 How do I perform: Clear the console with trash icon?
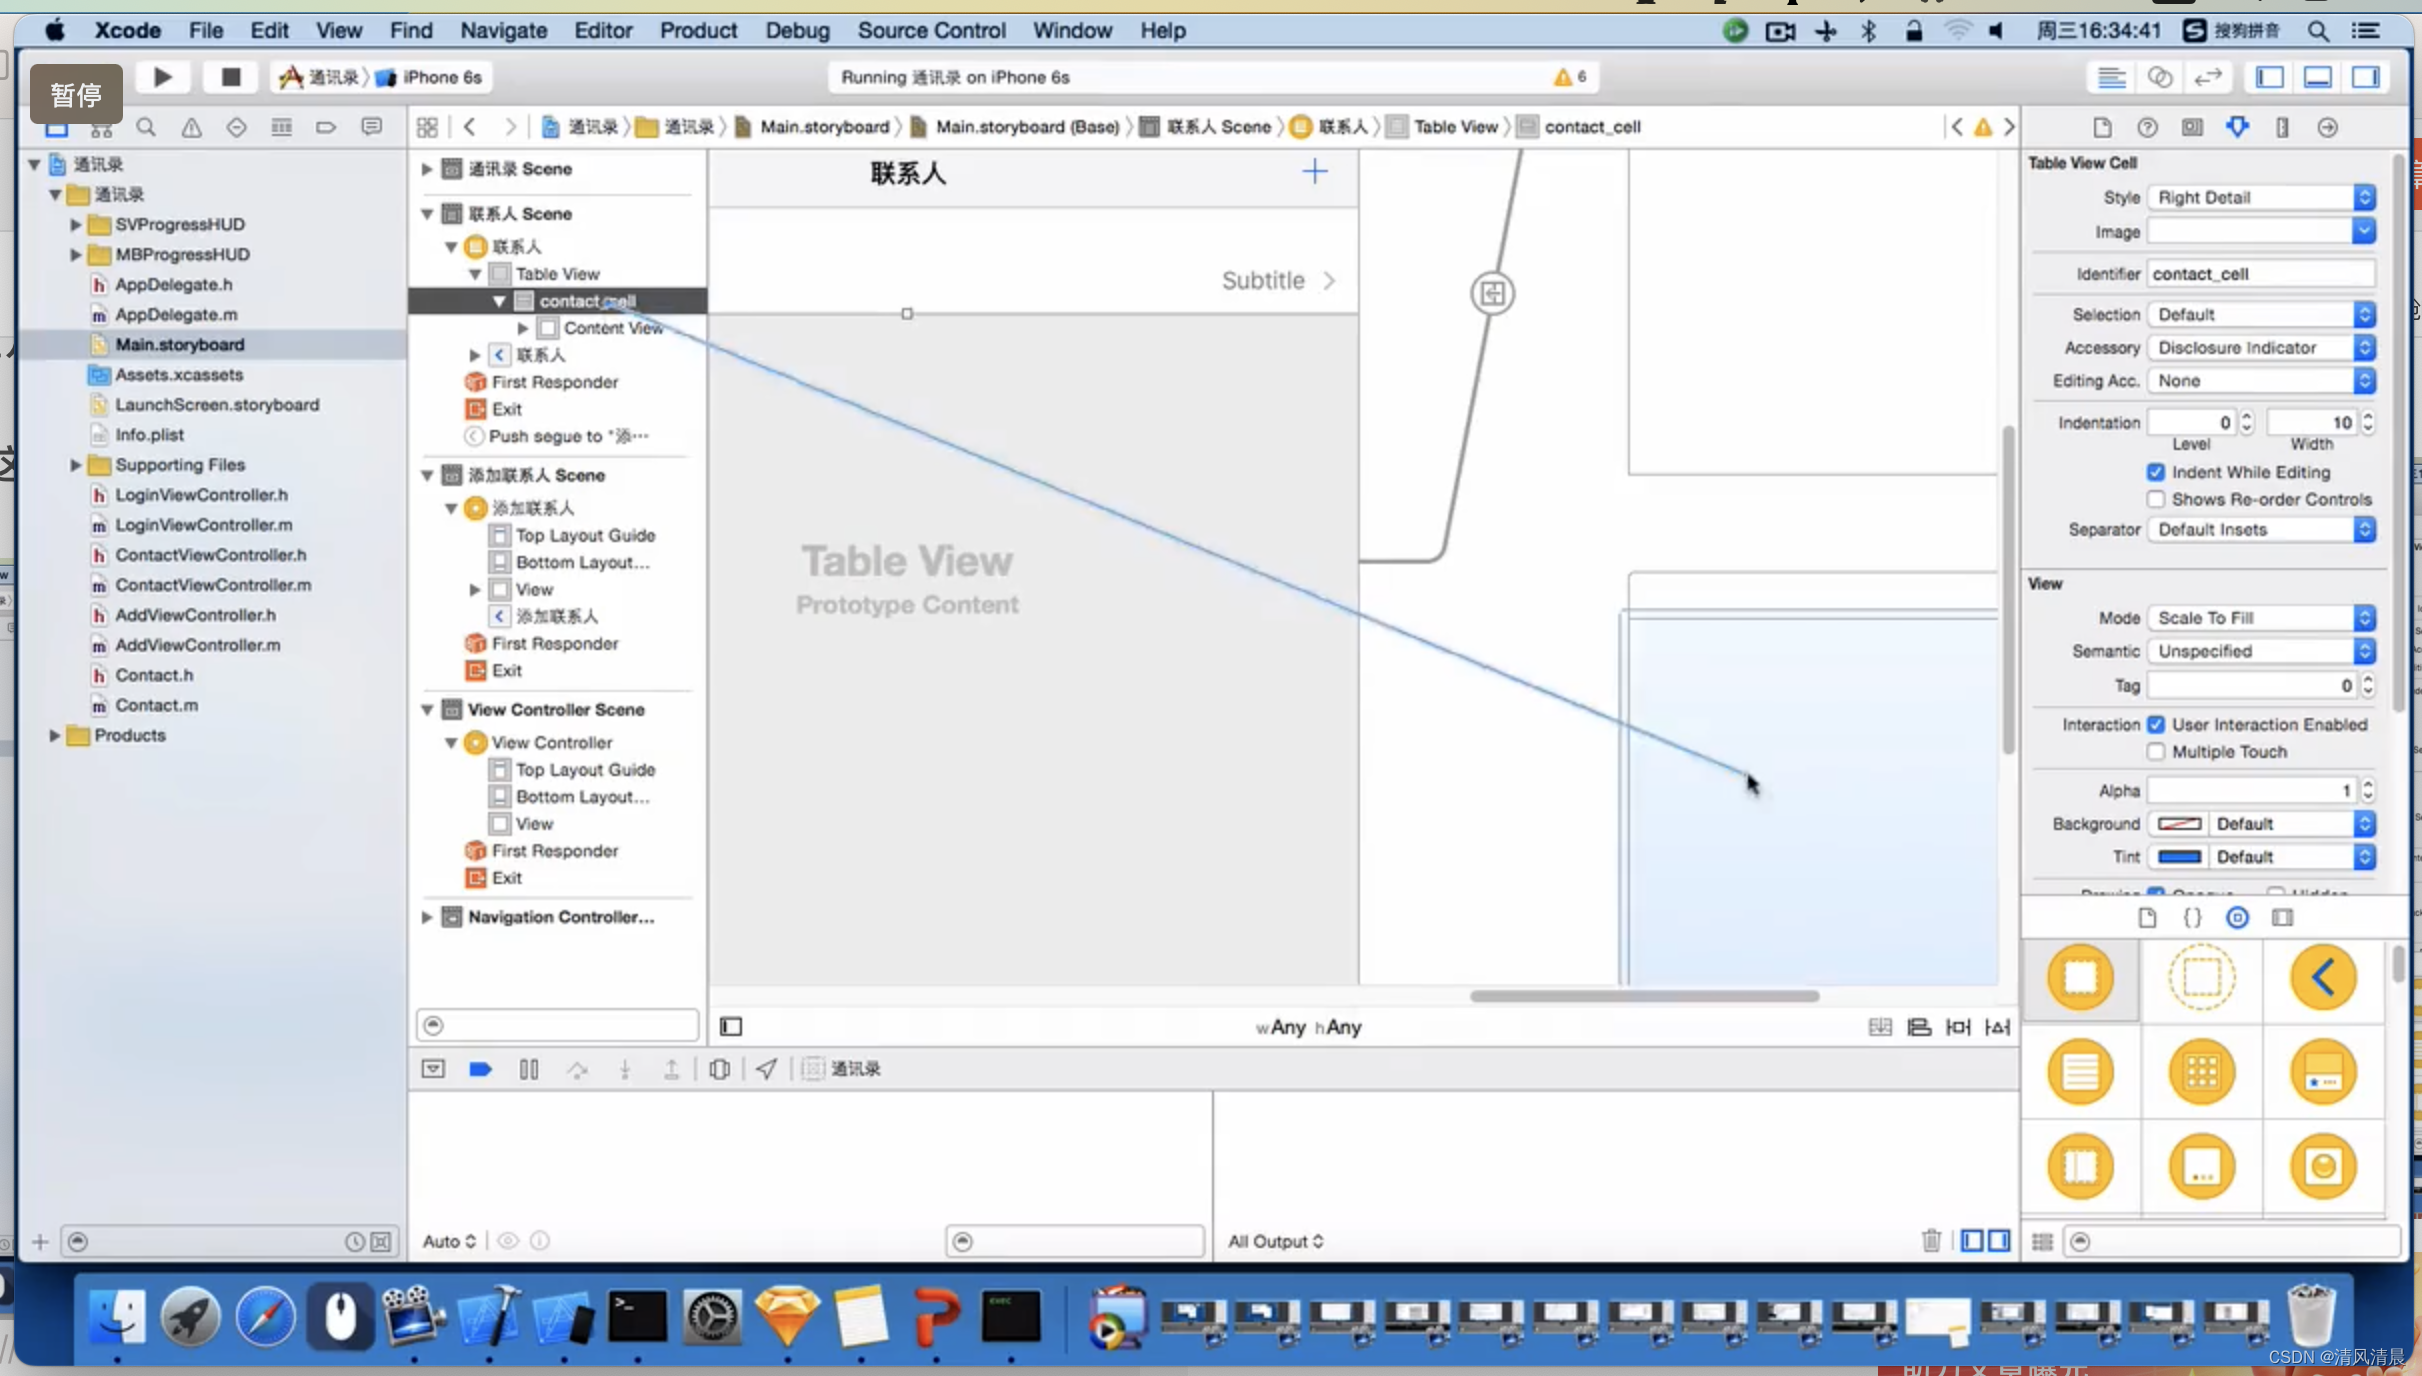point(1931,1241)
